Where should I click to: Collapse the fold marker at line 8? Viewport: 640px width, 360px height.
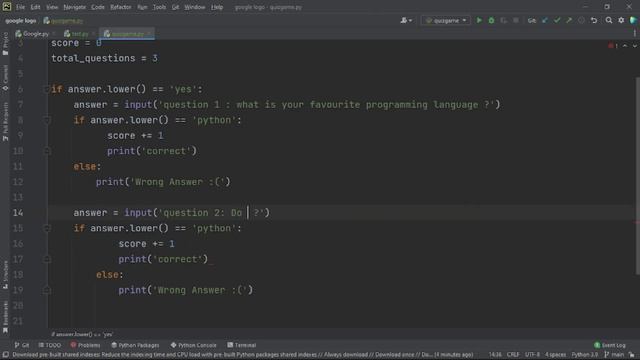46,120
